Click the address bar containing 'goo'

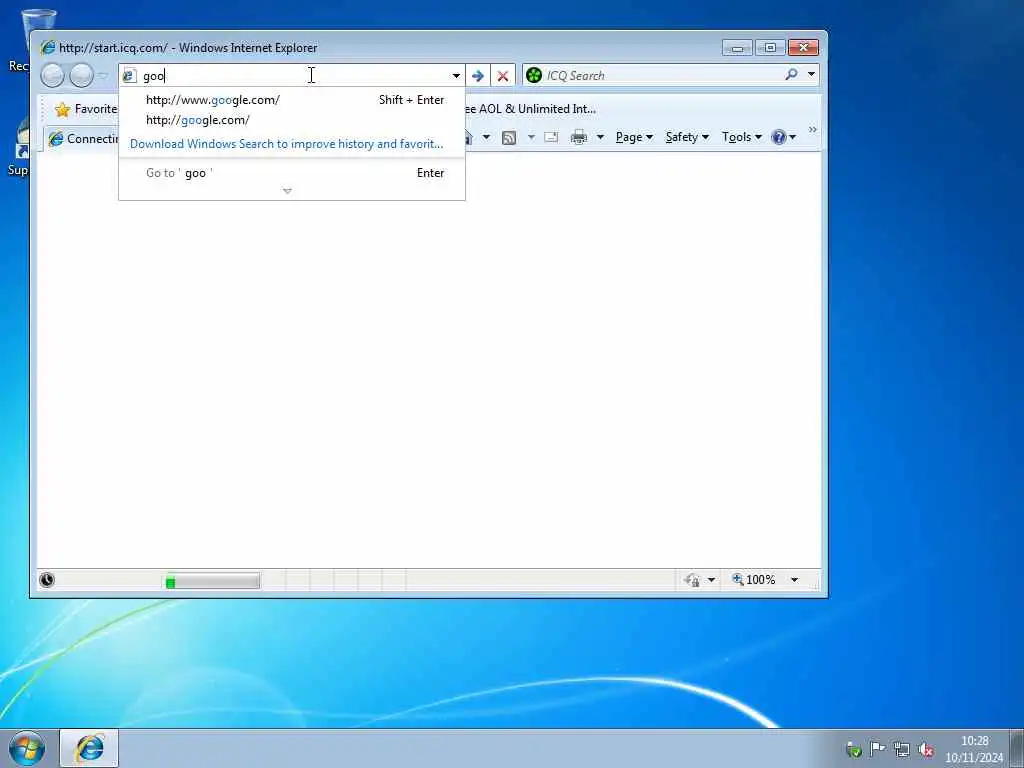tap(293, 76)
